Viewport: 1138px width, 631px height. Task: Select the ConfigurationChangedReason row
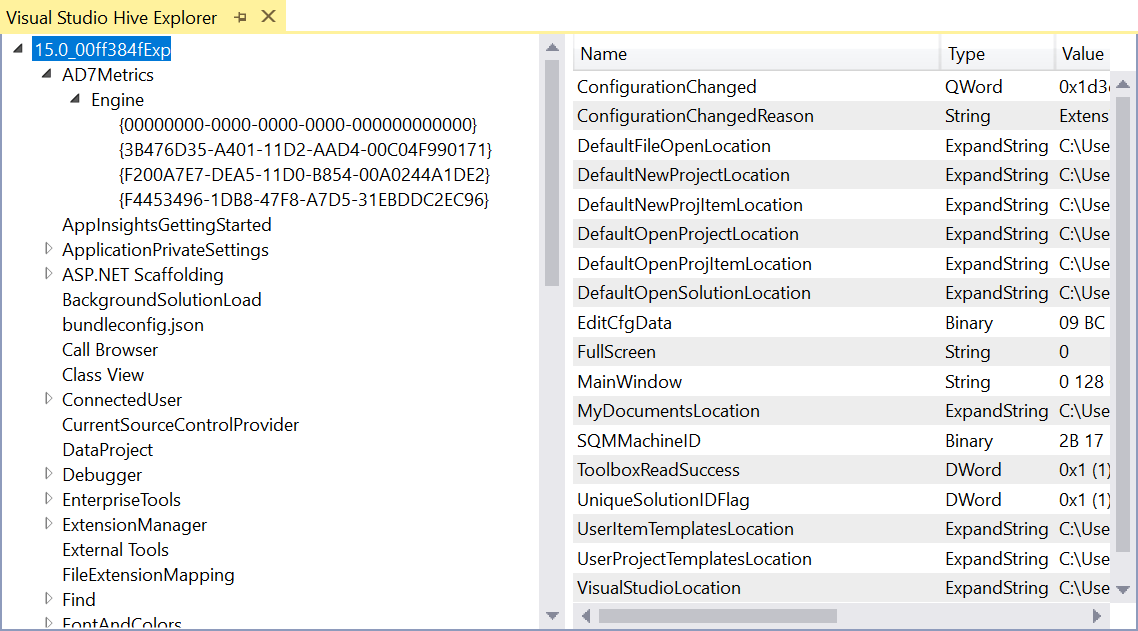[x=842, y=116]
